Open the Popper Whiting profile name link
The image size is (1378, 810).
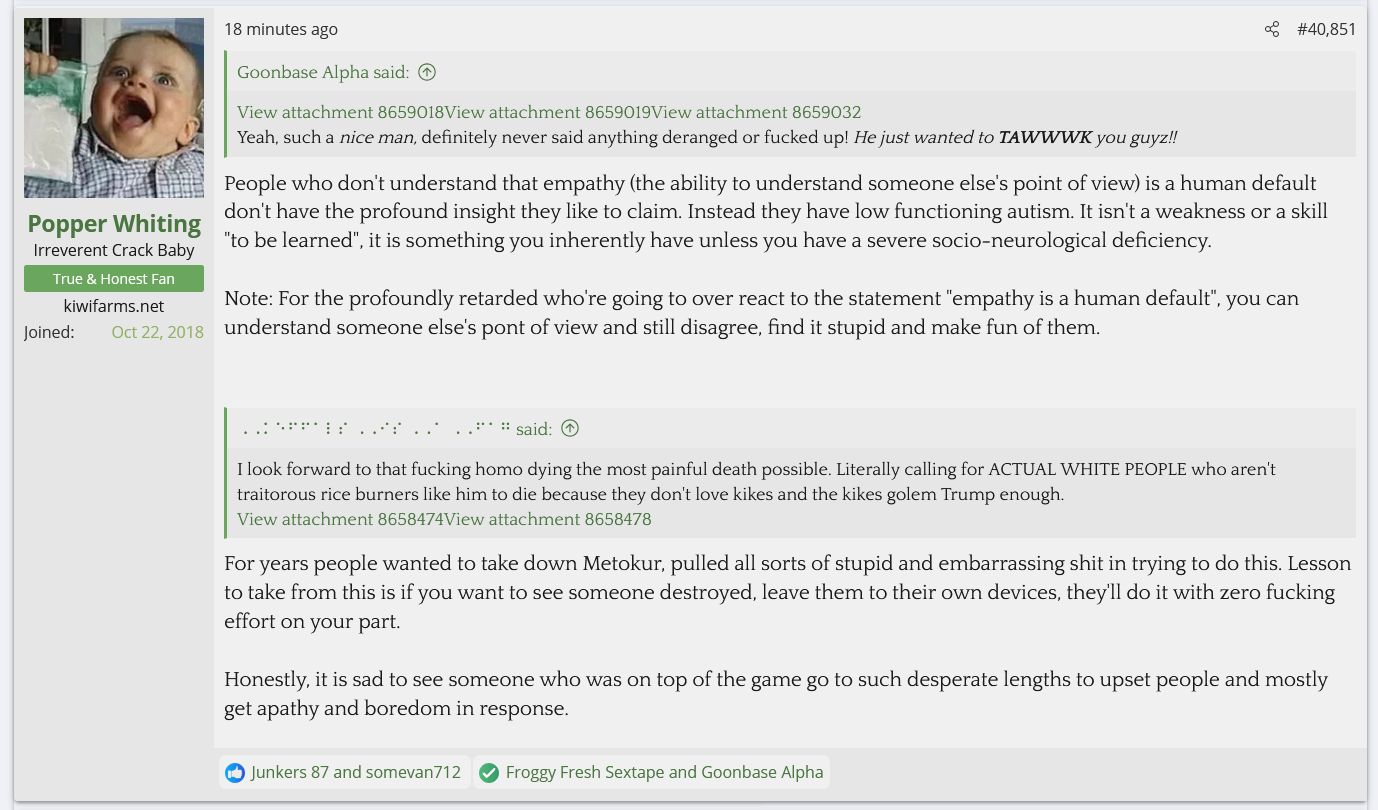114,223
